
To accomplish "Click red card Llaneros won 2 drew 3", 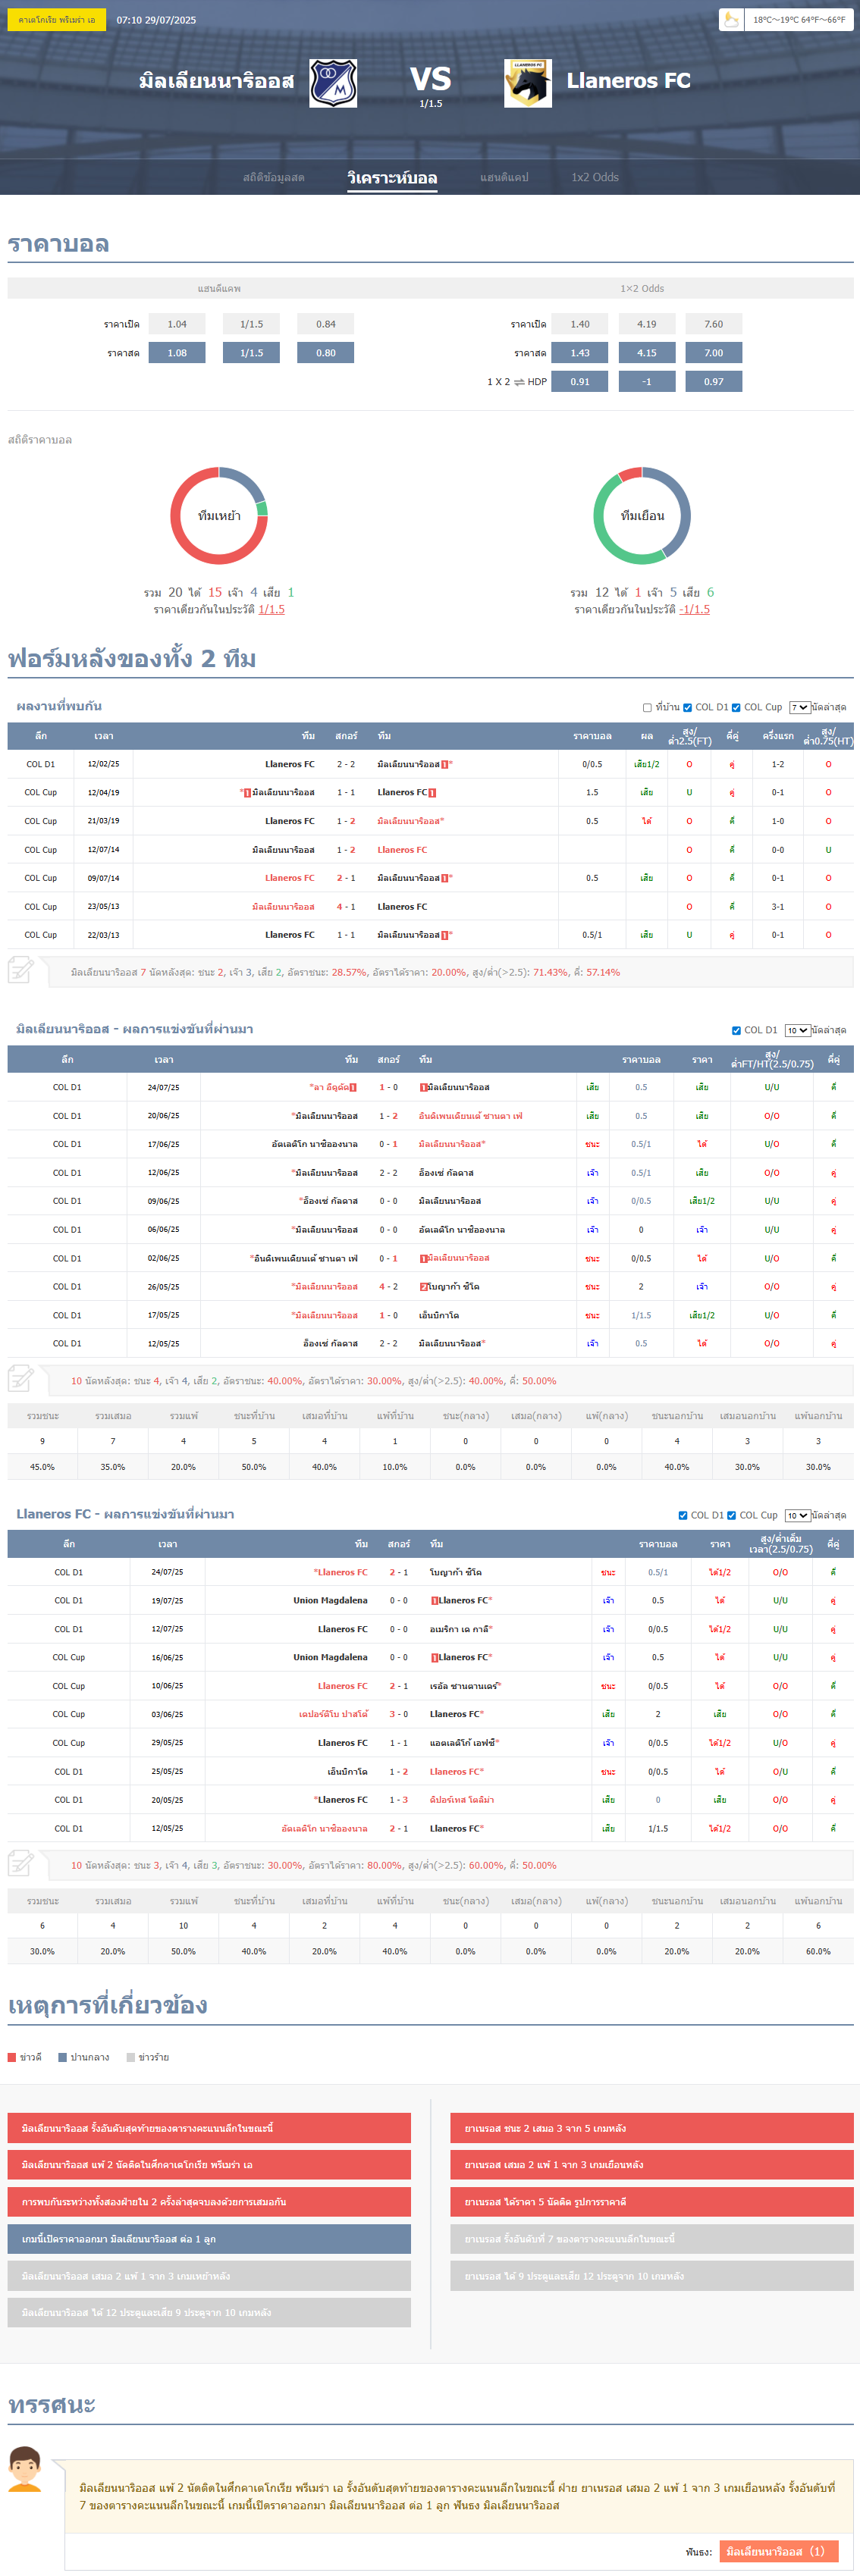I will pos(652,2127).
